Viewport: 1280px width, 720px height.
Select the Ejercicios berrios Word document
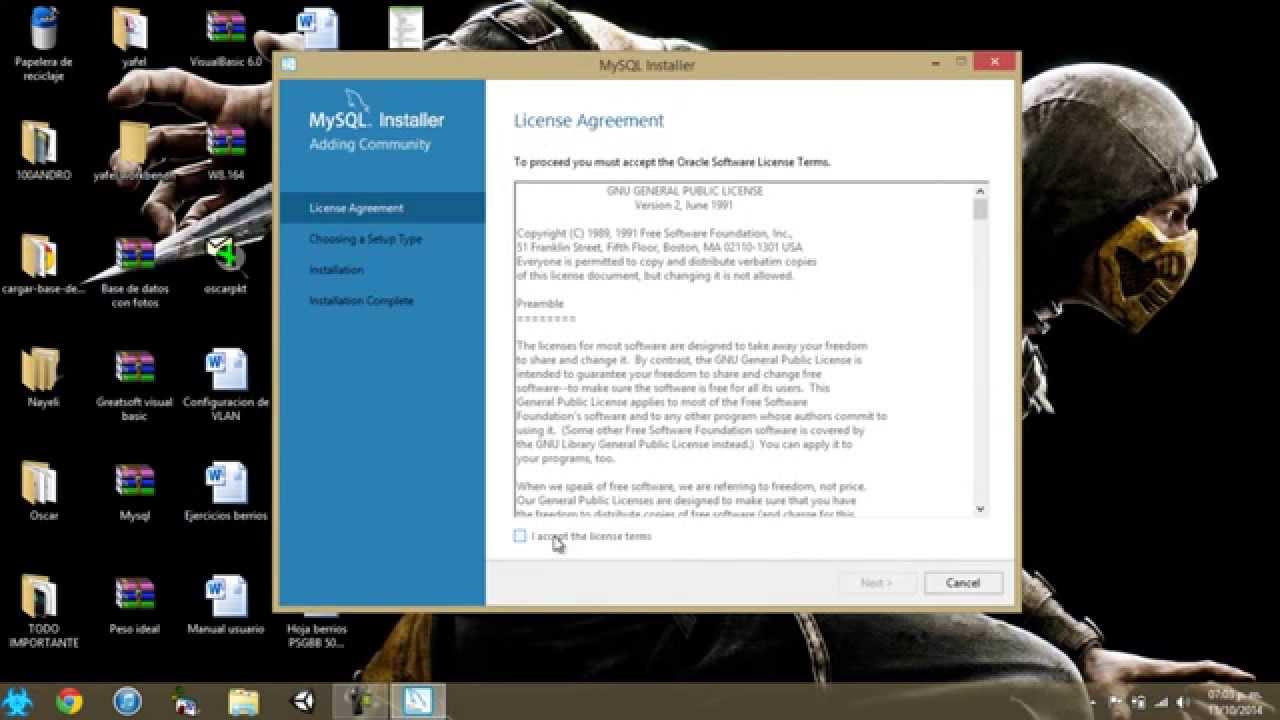pos(226,492)
